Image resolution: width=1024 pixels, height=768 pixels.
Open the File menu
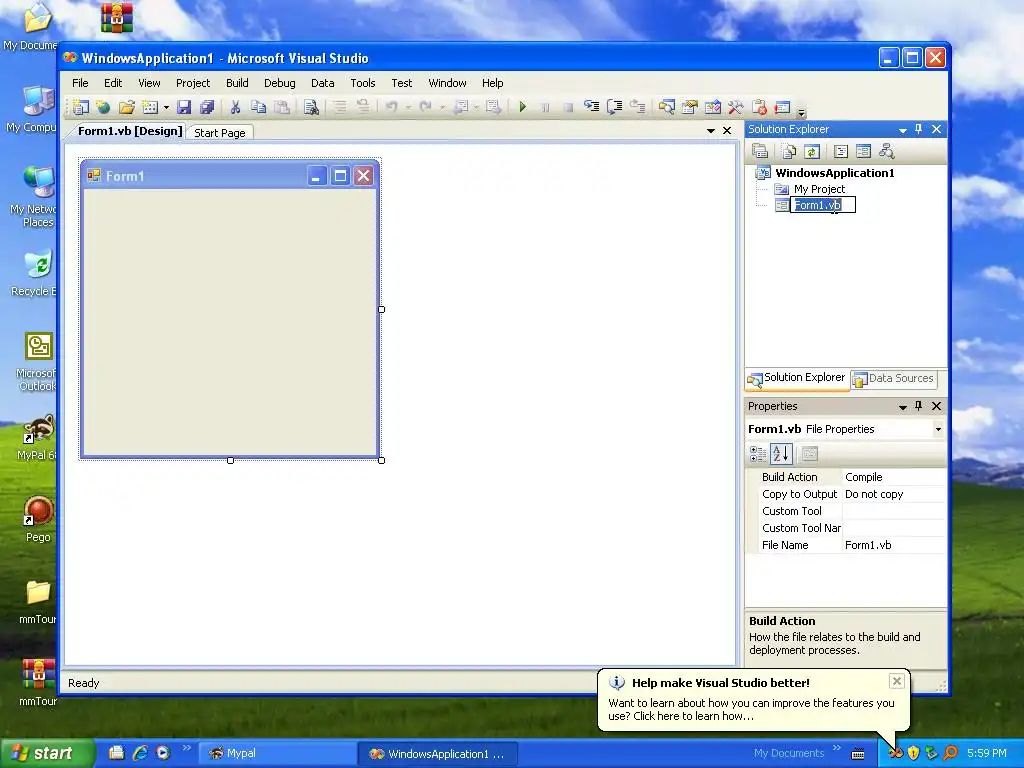pos(80,83)
